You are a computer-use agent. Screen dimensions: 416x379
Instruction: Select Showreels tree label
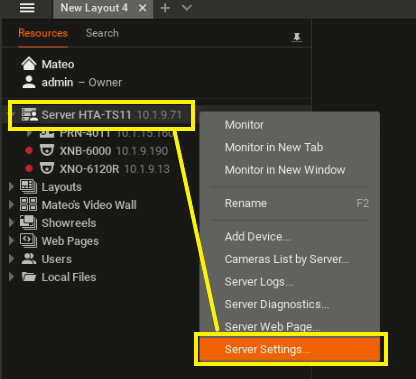[x=69, y=223]
